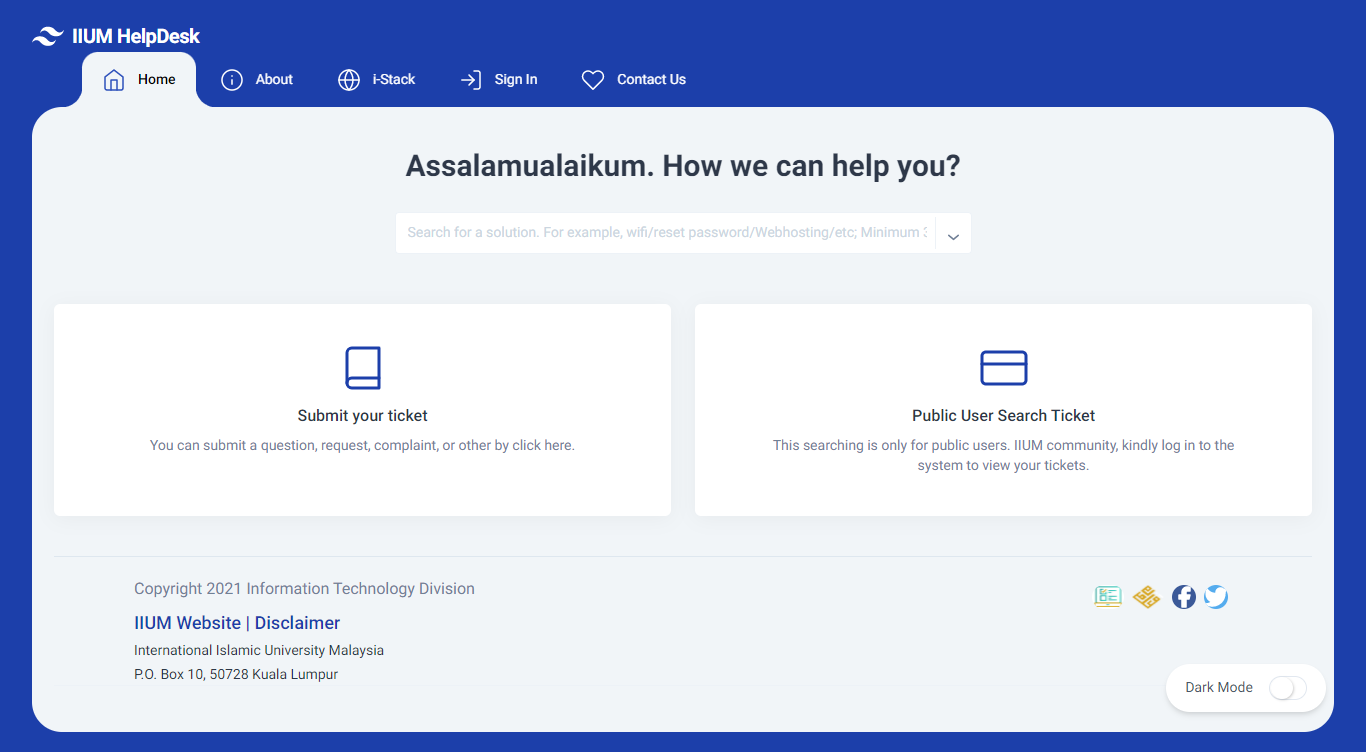Open the i-Stack tab
Image resolution: width=1366 pixels, height=752 pixels.
(x=376, y=80)
